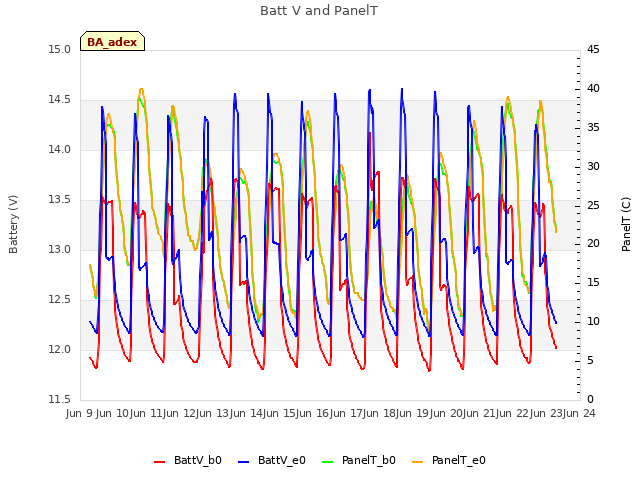Screen dimensions: 640x480
Task: Click the 30 right axis label
Action: (x=593, y=167)
